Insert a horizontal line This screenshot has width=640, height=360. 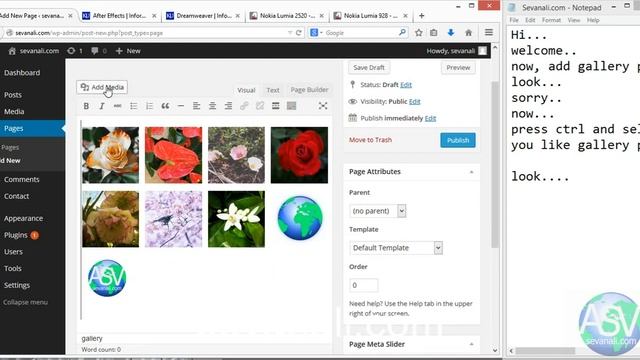click(x=181, y=106)
